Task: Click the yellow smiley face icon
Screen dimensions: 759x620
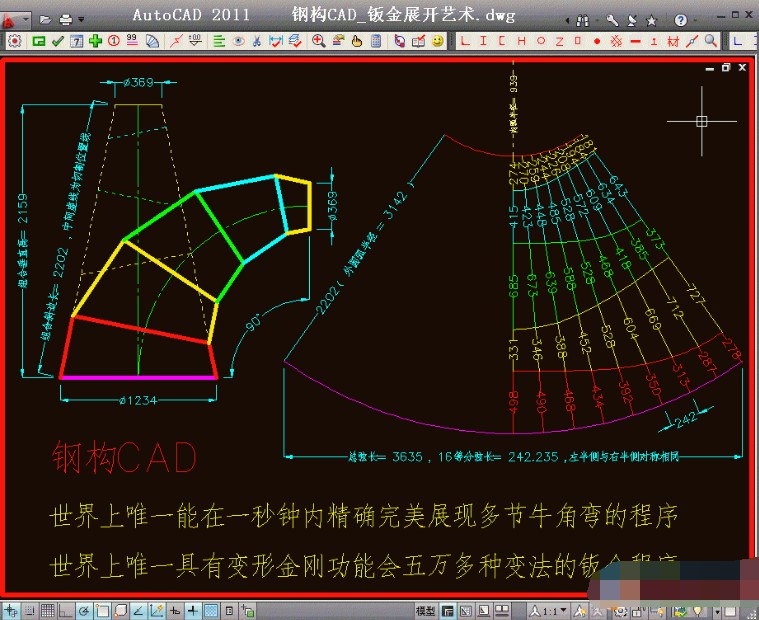Action: point(437,41)
